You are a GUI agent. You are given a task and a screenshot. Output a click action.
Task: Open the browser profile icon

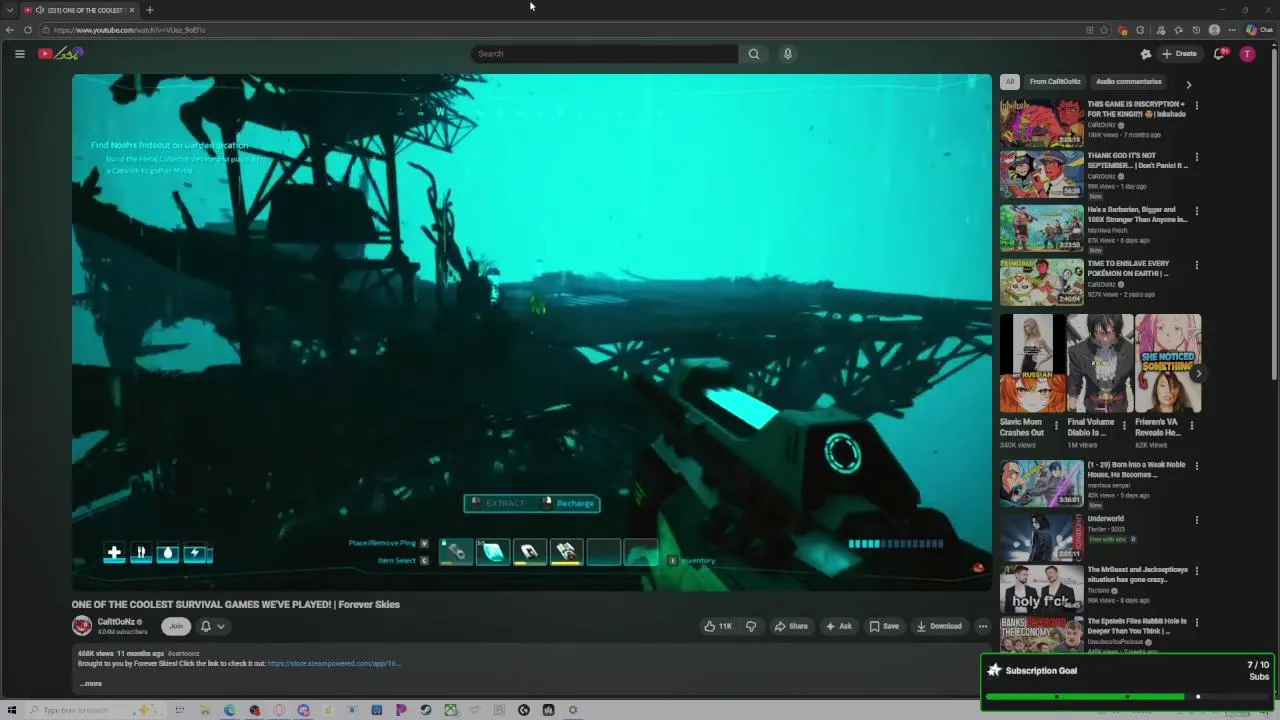click(x=1214, y=30)
